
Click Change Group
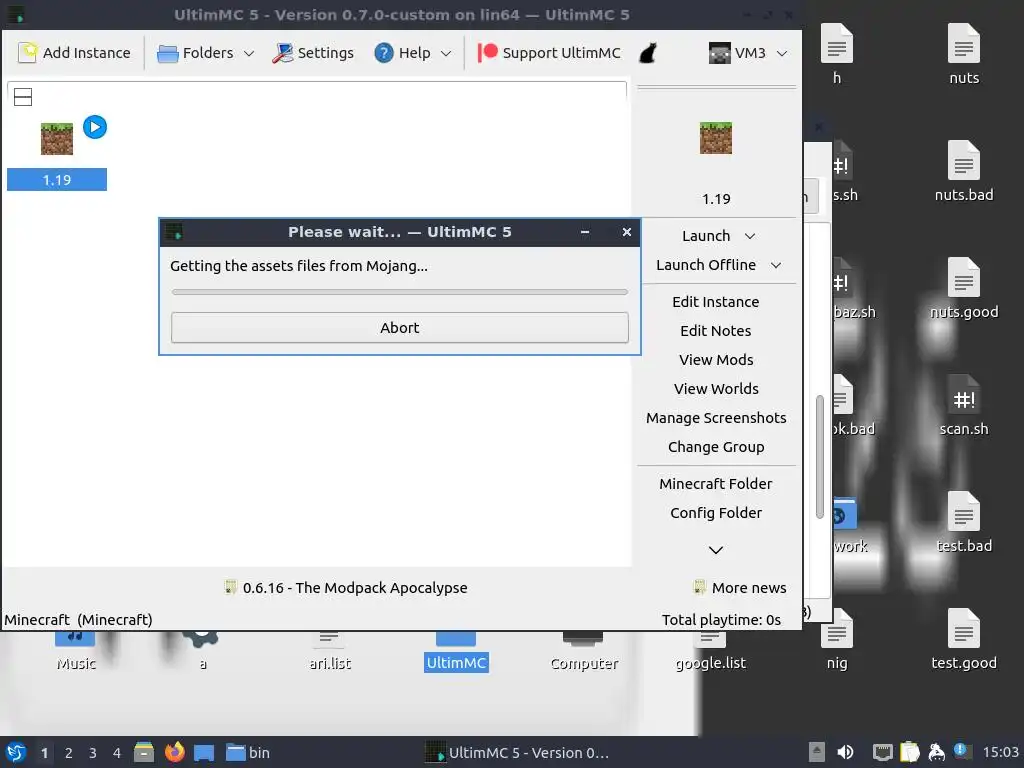click(716, 447)
